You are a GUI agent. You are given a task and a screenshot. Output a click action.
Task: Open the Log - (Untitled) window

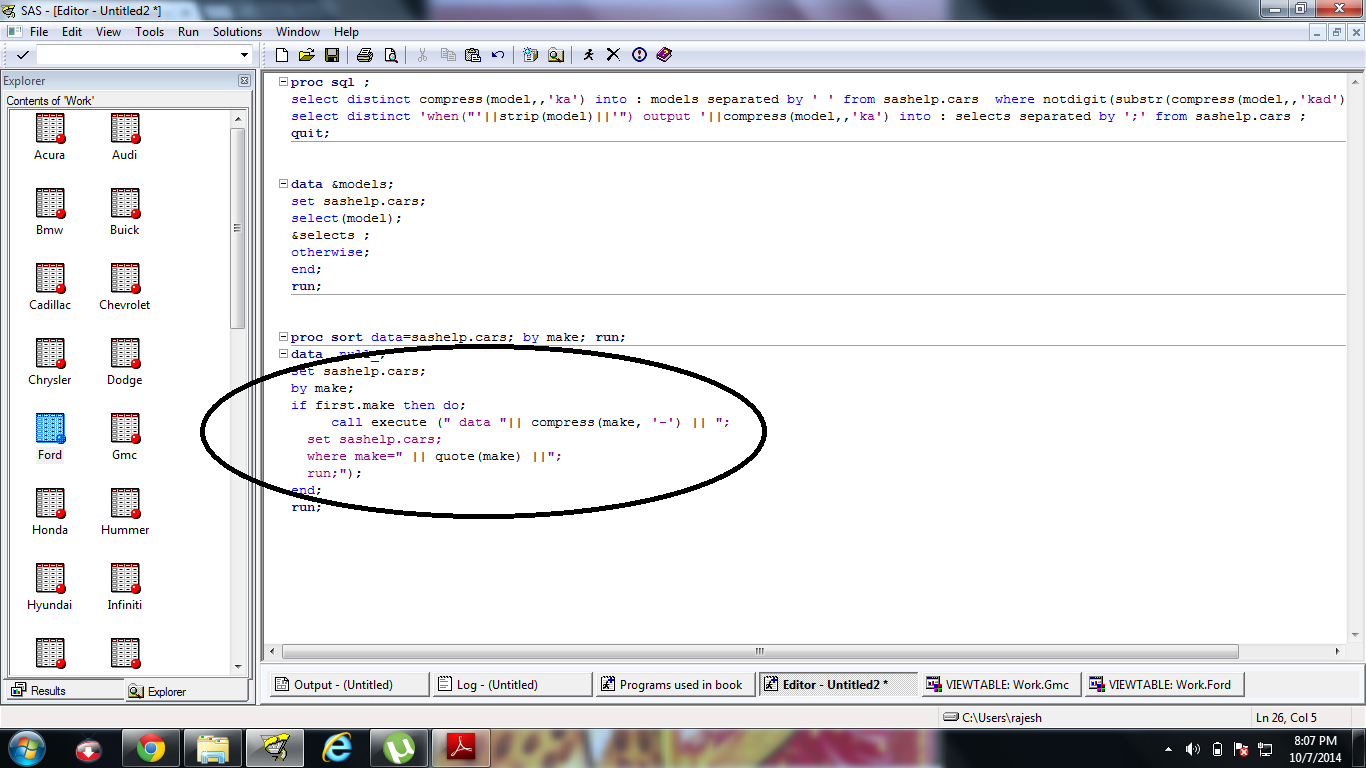(511, 684)
